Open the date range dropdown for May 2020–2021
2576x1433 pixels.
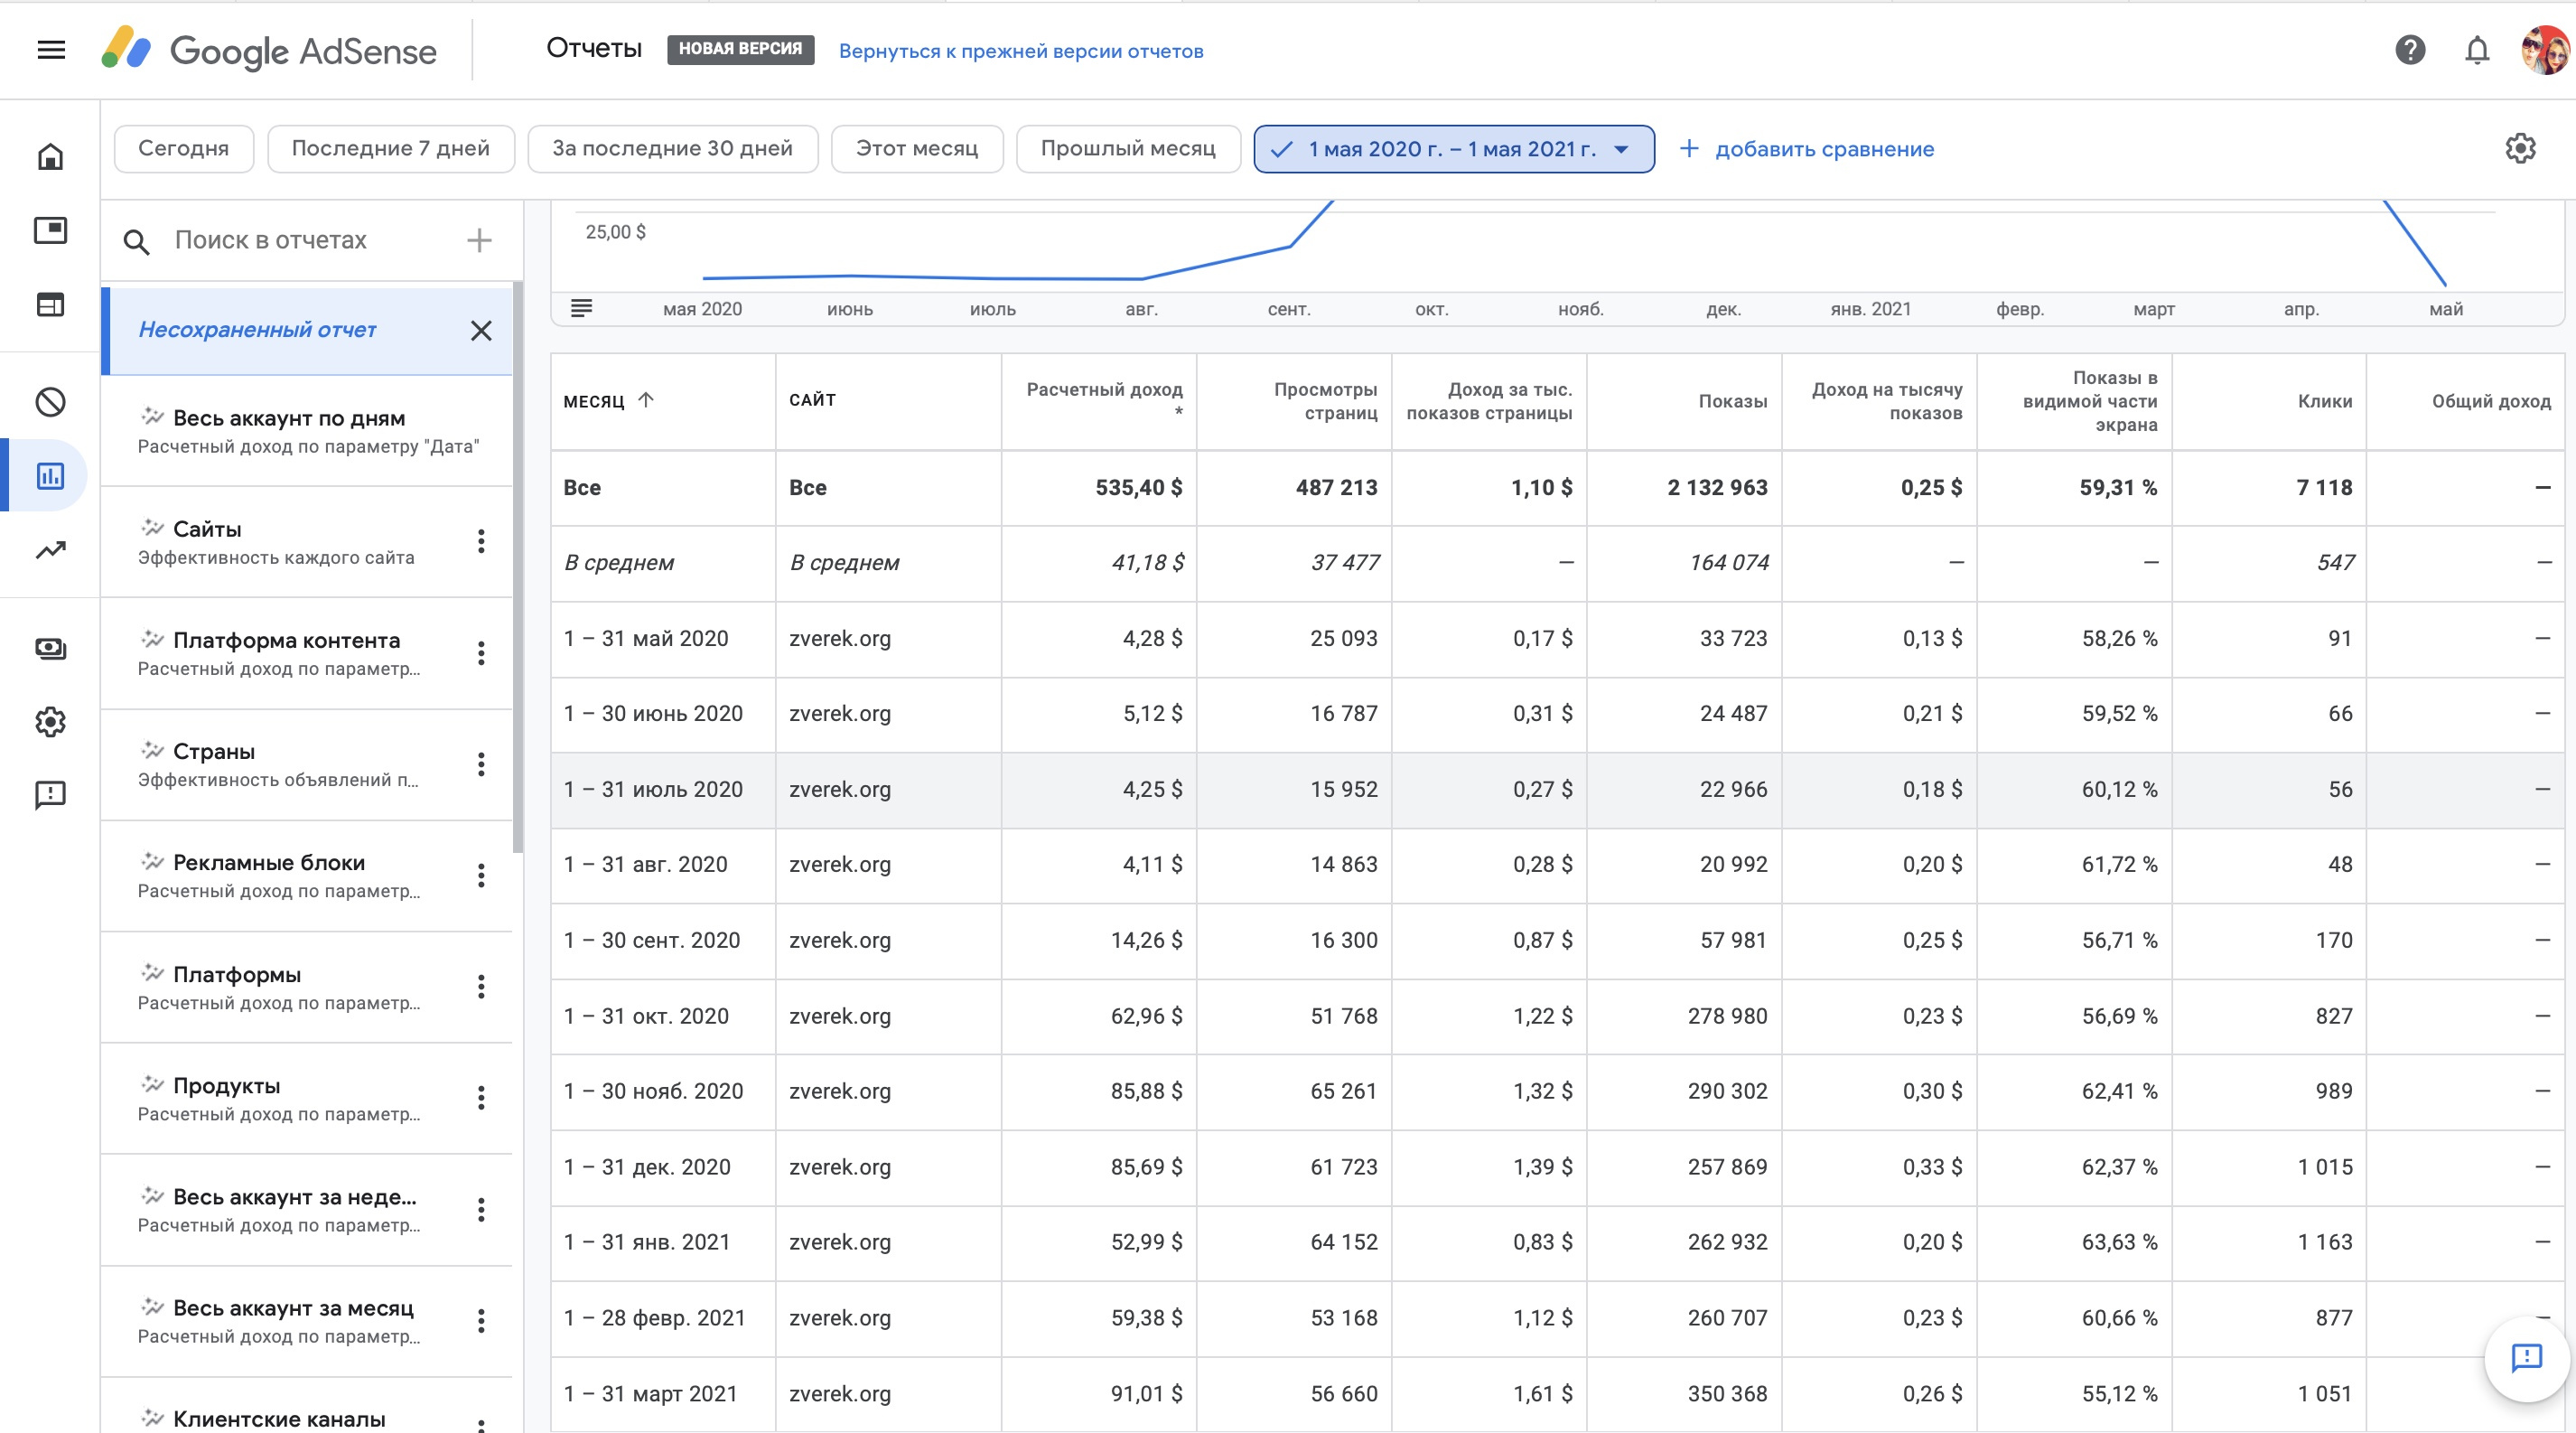click(1453, 149)
